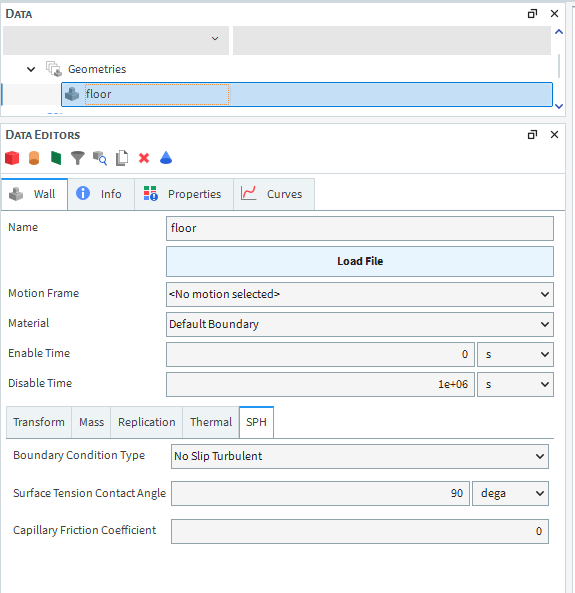Open the Properties tab

(x=184, y=194)
